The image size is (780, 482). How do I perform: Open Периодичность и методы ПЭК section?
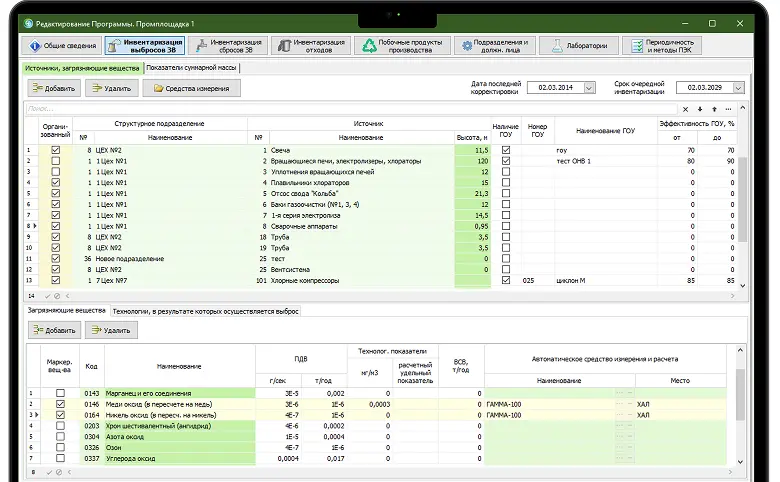[x=661, y=46]
